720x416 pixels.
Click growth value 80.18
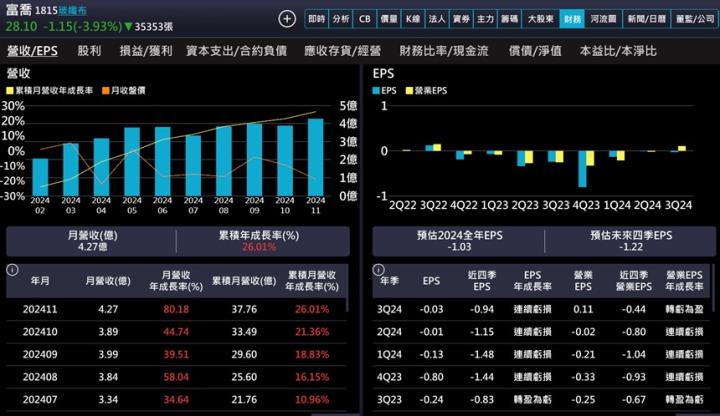(176, 309)
